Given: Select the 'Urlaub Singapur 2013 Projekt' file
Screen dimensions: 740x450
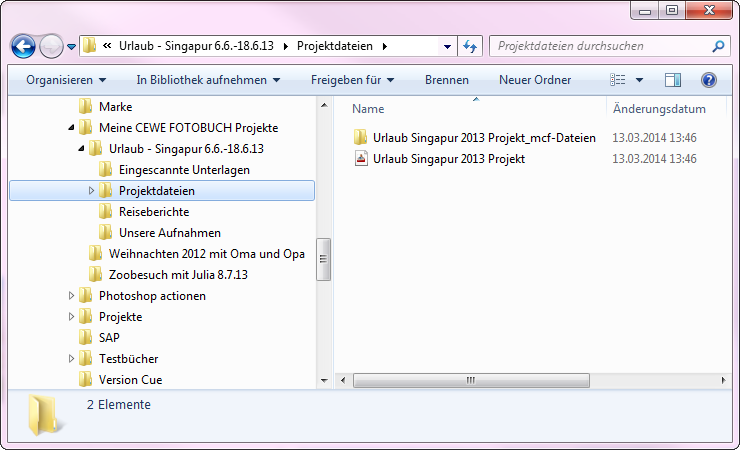Looking at the screenshot, I should (449, 159).
